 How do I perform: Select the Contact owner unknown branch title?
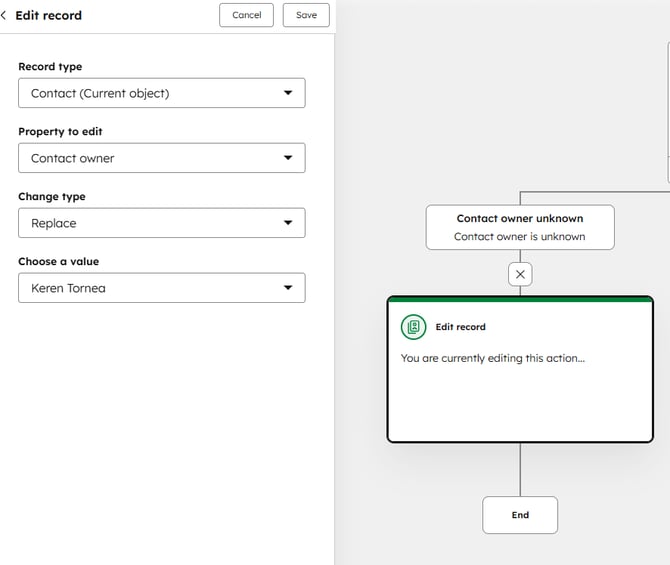(519, 218)
